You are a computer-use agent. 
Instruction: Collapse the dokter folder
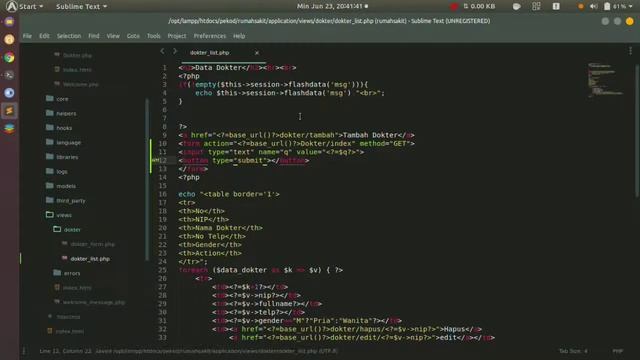pyautogui.click(x=72, y=229)
